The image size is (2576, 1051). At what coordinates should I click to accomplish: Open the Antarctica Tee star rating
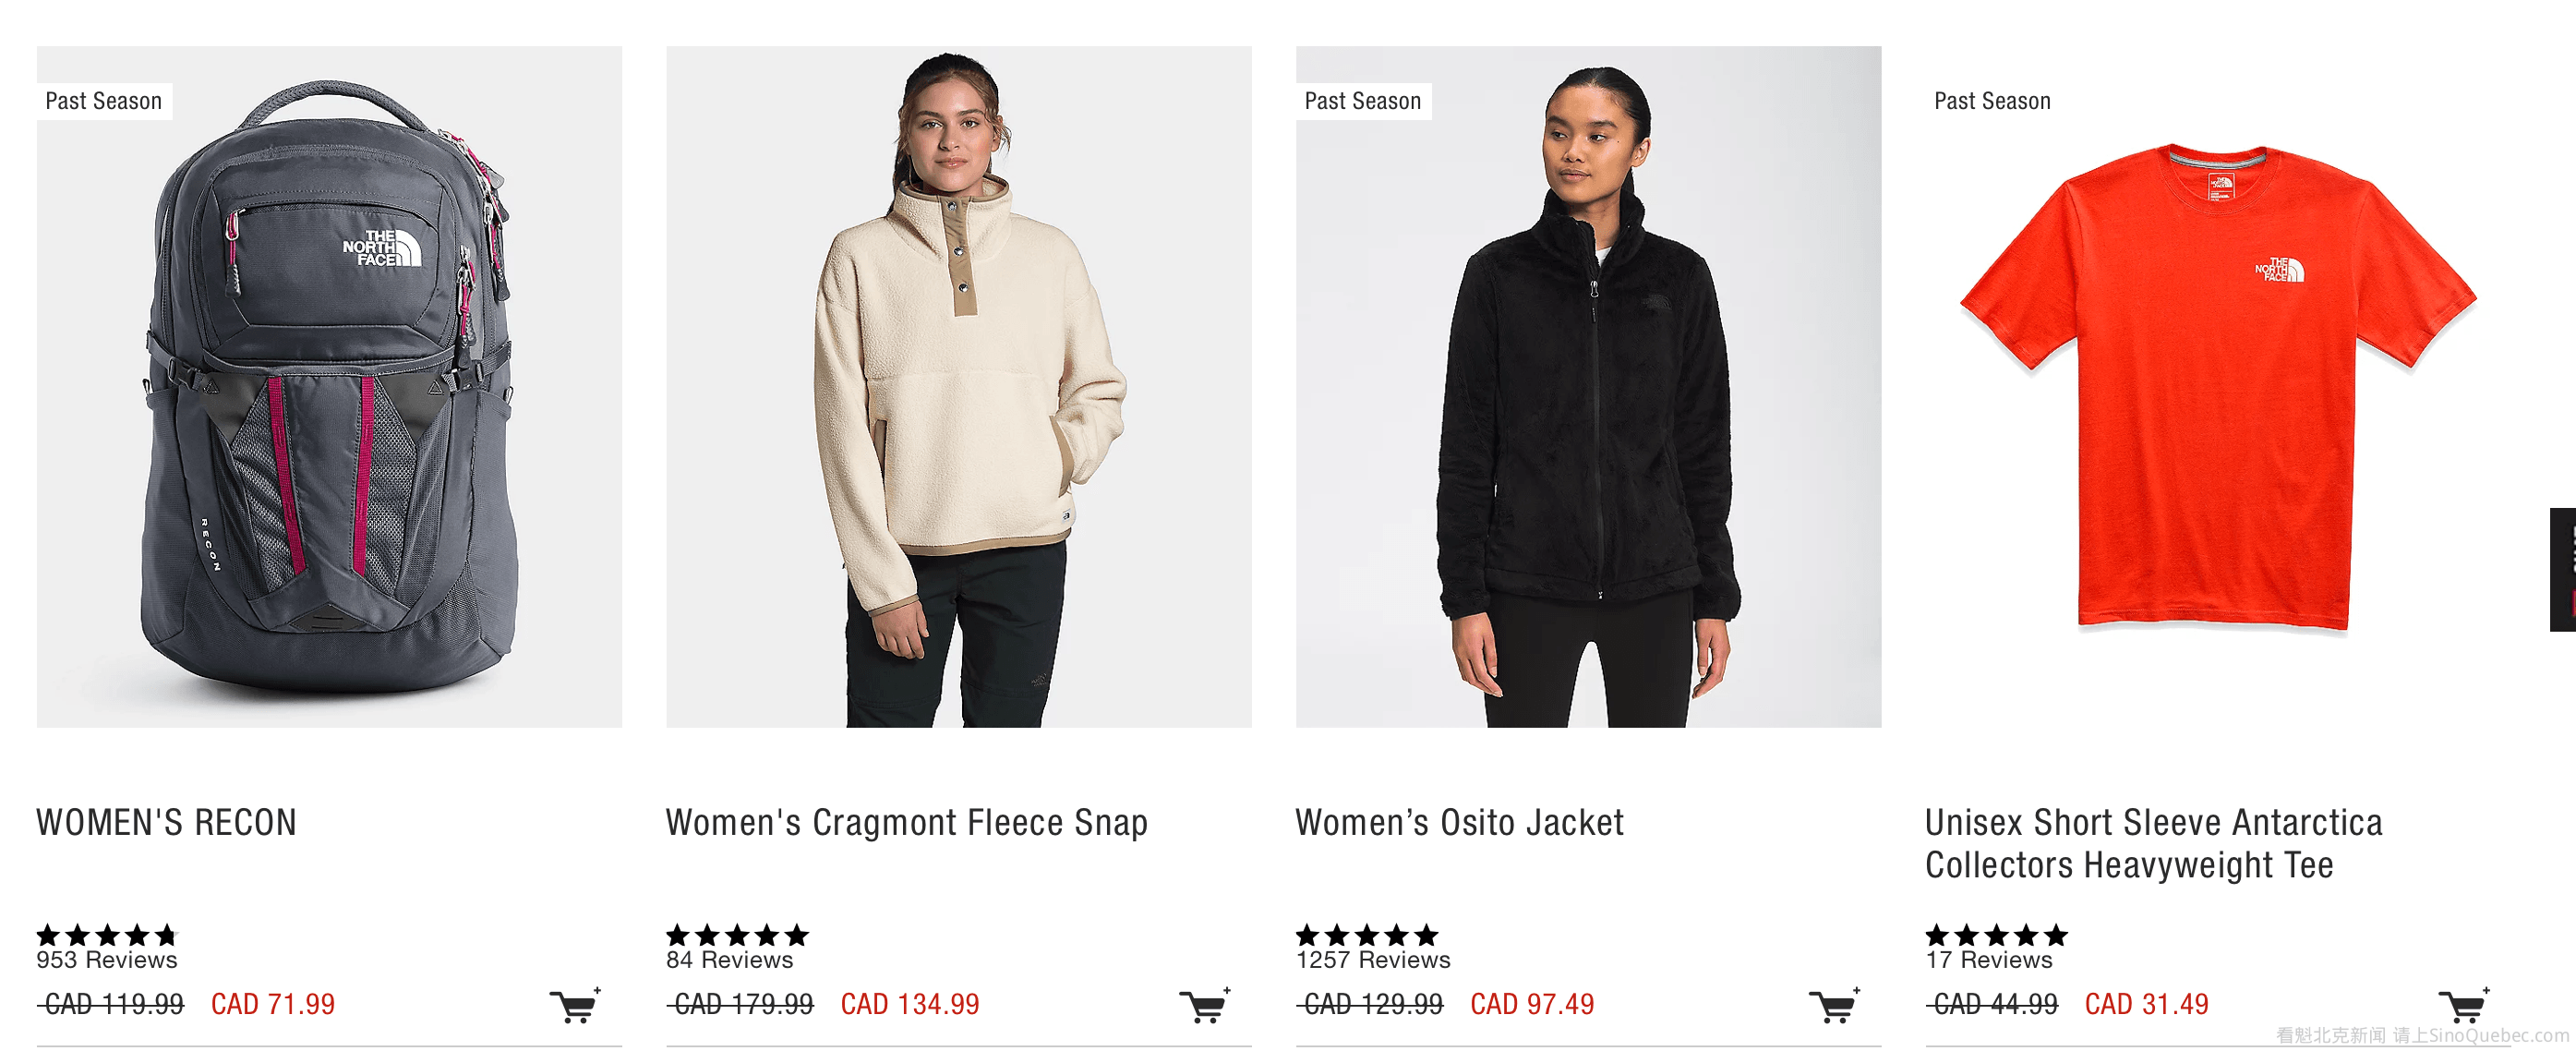pyautogui.click(x=1996, y=935)
